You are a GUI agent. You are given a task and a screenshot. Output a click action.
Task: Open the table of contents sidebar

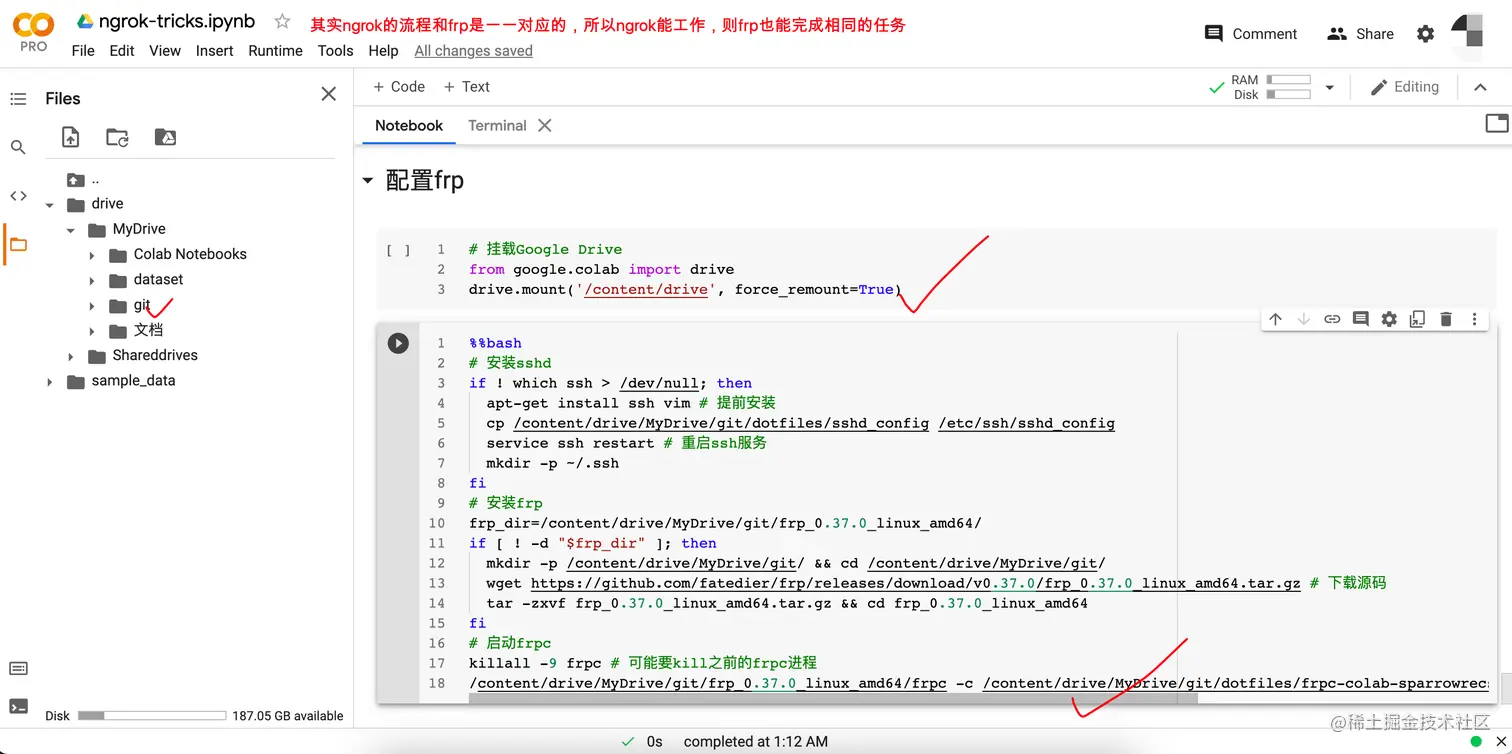[x=18, y=97]
